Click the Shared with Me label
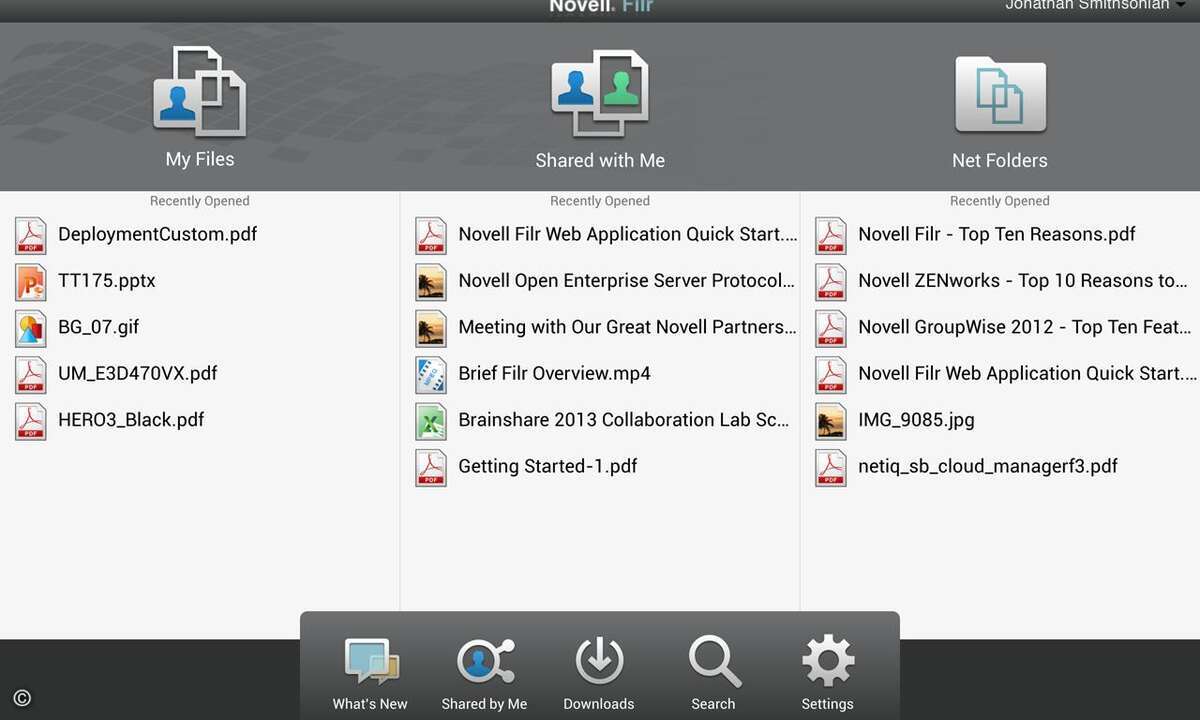Viewport: 1200px width, 720px height. [x=600, y=160]
